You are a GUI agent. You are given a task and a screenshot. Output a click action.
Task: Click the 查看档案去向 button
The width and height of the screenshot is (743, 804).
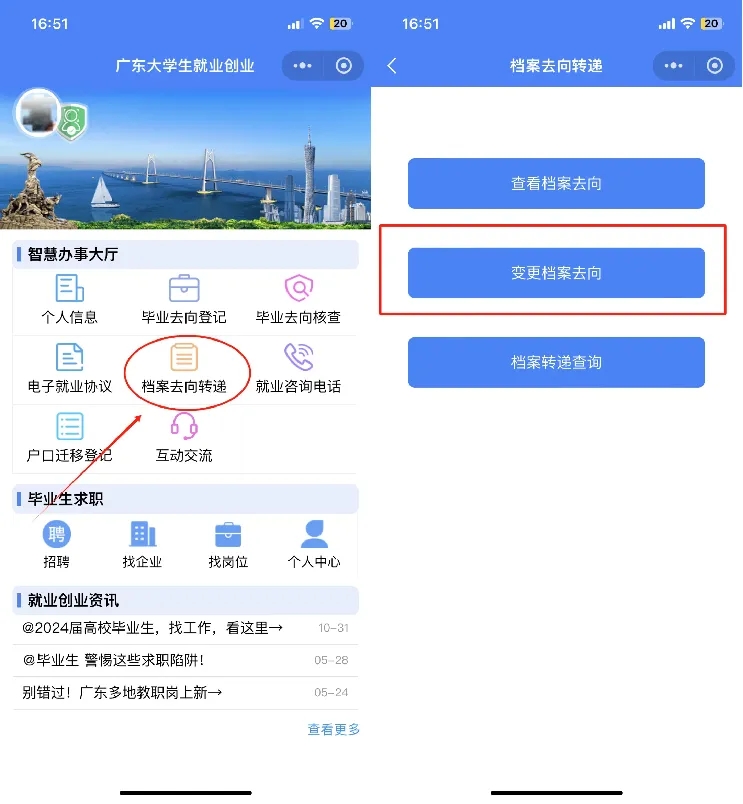pyautogui.click(x=556, y=183)
